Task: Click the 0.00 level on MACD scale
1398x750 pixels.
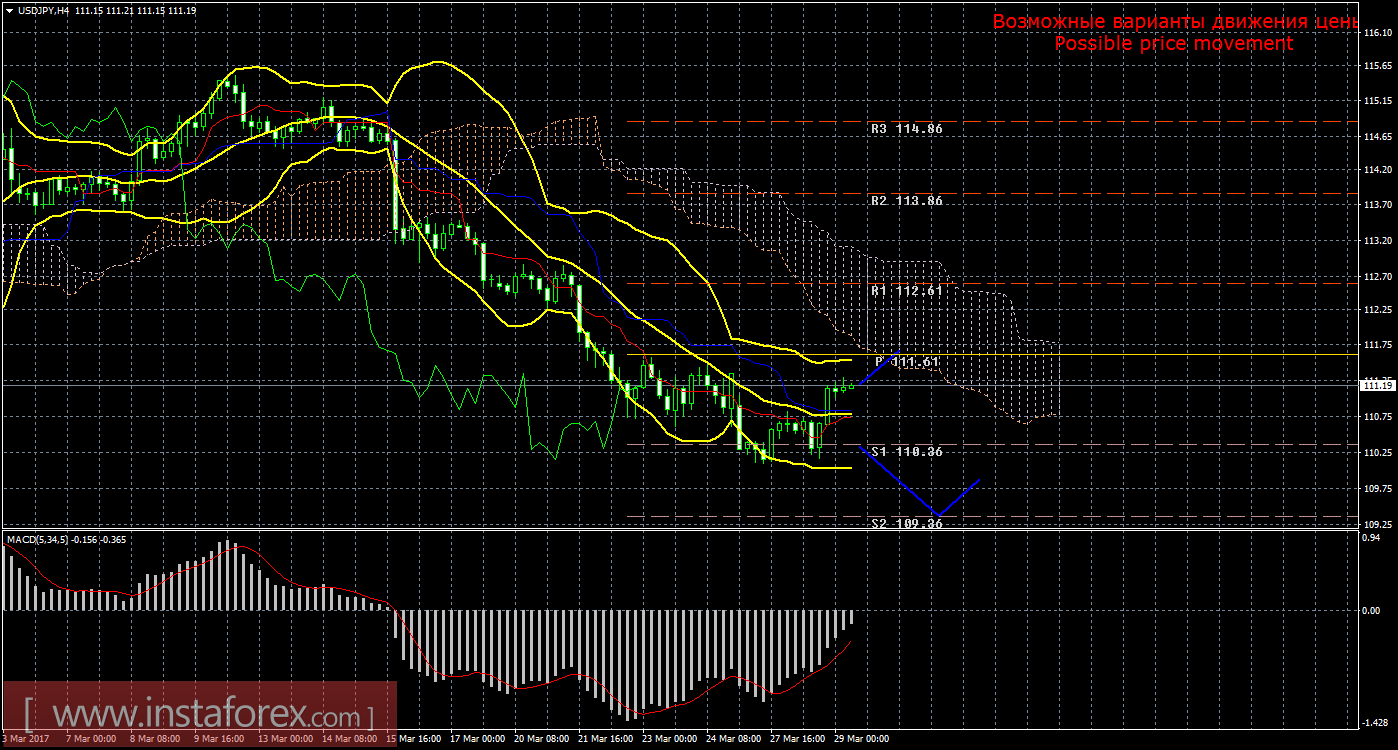Action: [1373, 610]
